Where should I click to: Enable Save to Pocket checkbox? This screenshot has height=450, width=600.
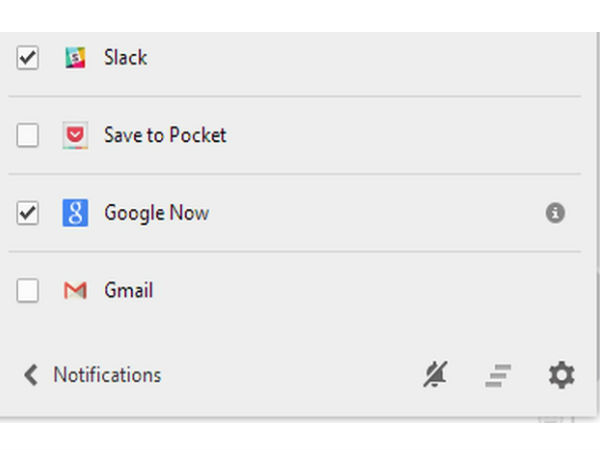(28, 135)
